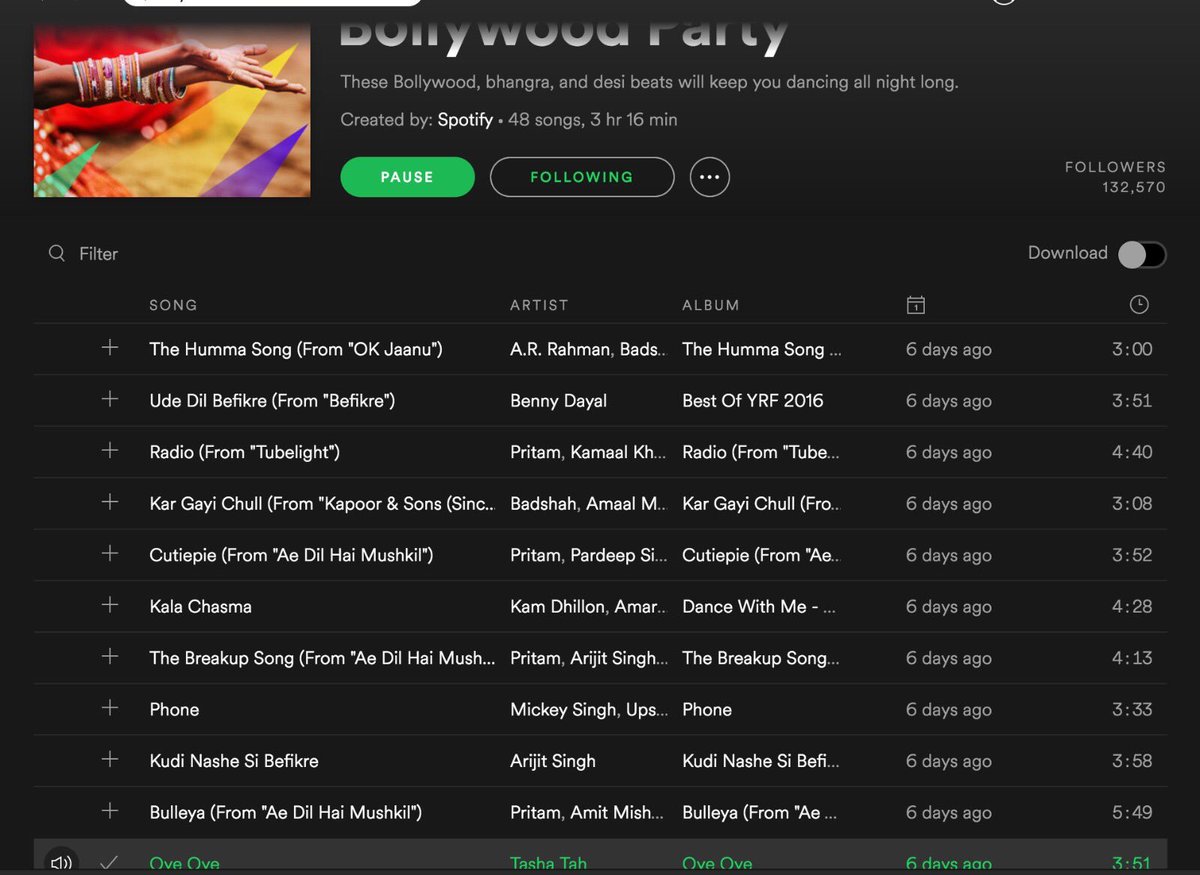
Task: Pause the Bollywood Party playlist
Action: tap(407, 177)
